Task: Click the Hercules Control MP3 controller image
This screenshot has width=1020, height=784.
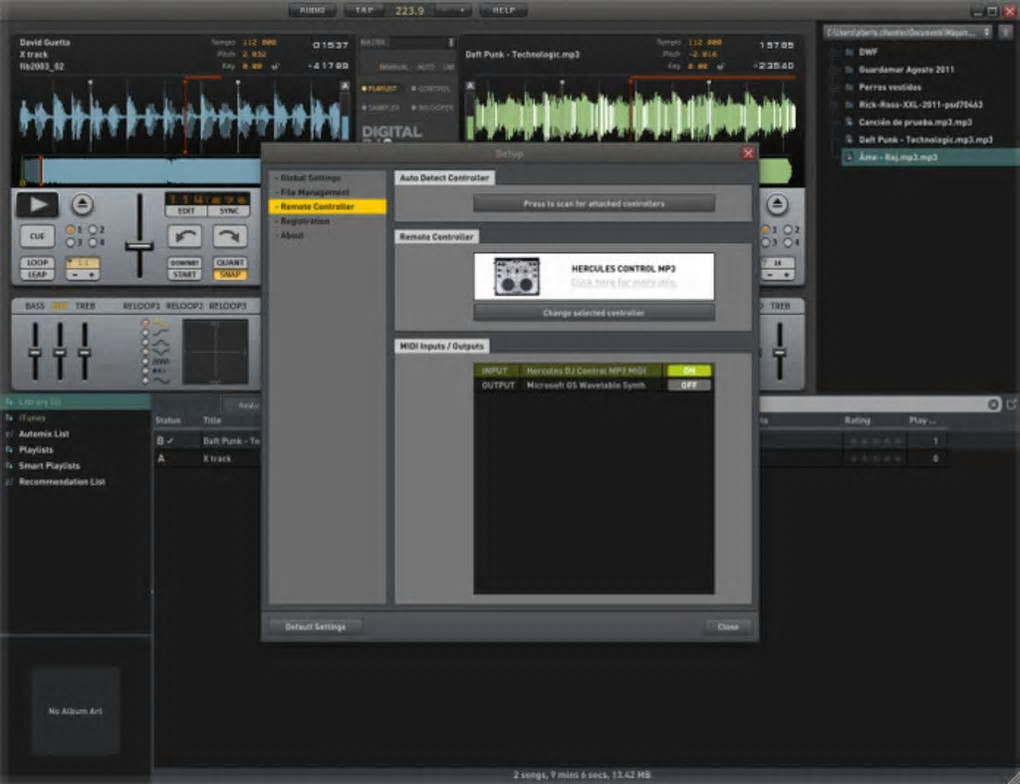Action: 517,277
